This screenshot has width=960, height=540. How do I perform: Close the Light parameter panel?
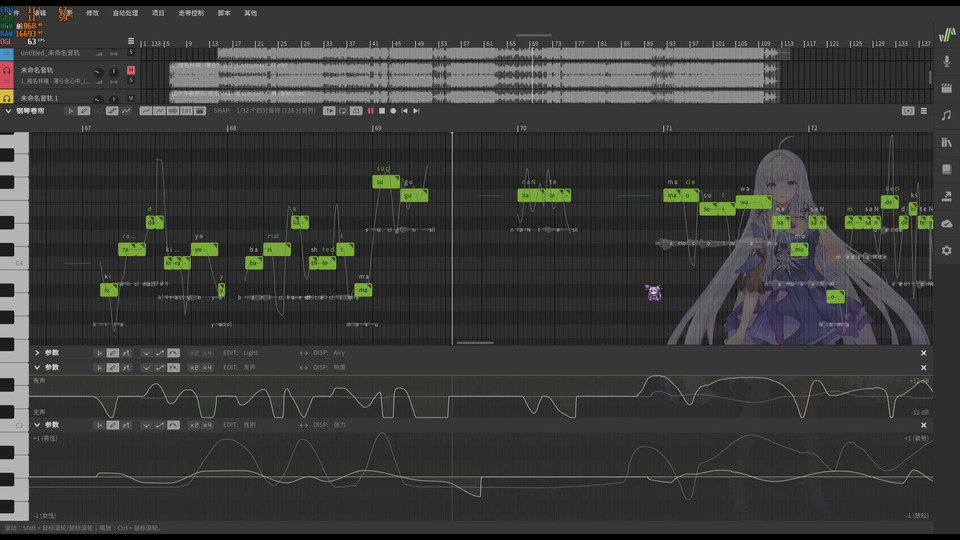(924, 353)
